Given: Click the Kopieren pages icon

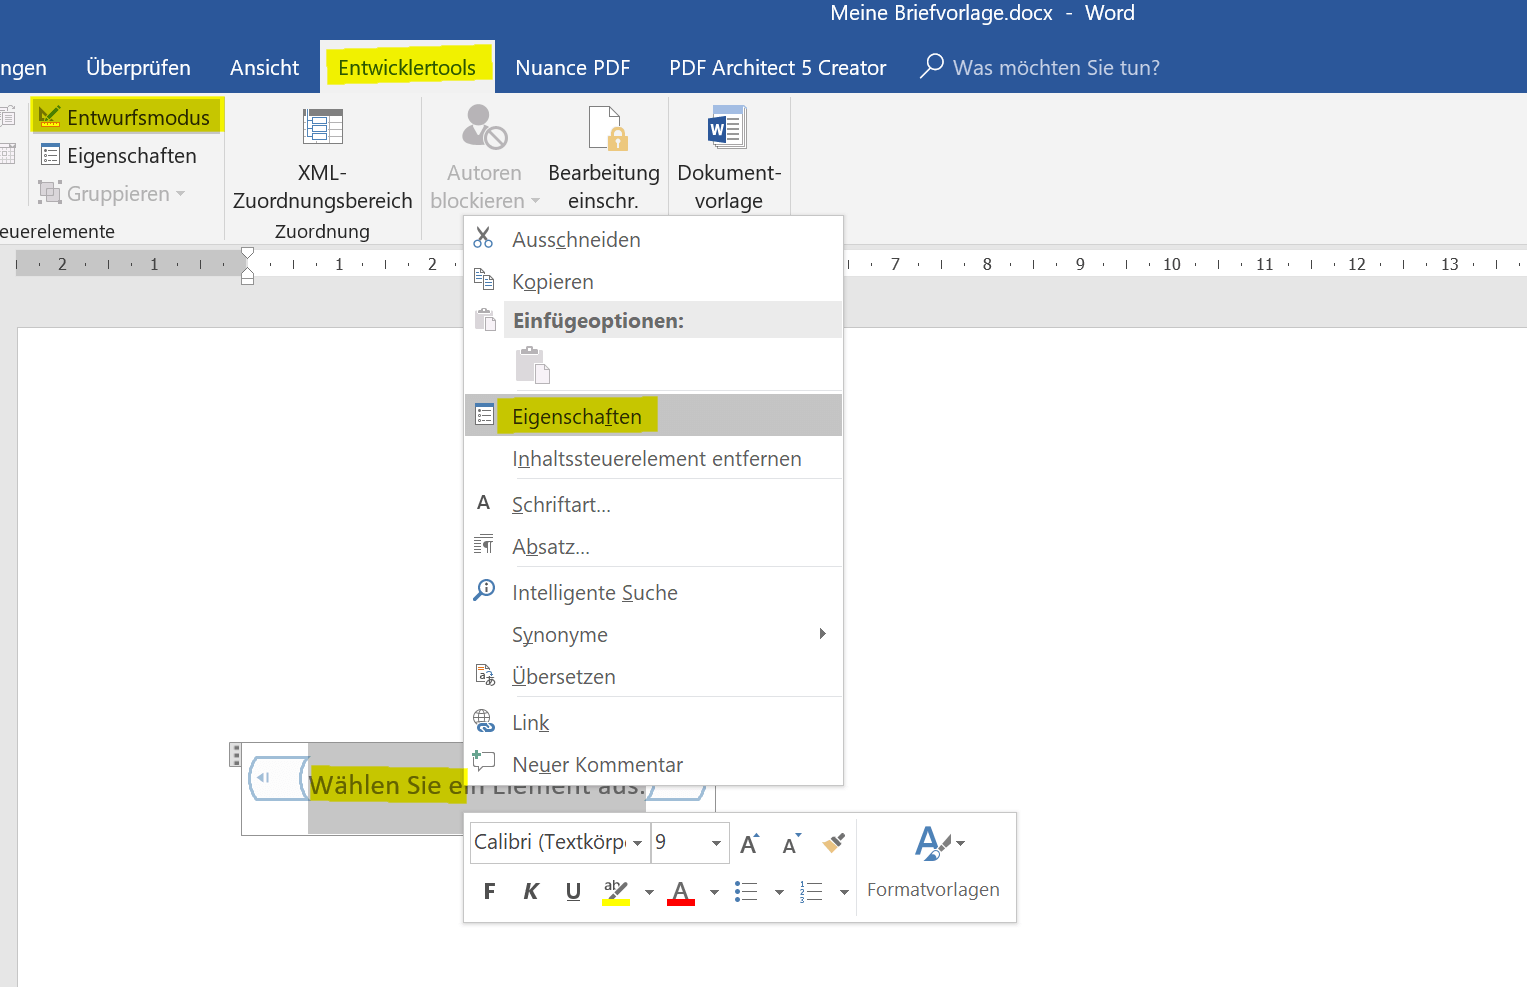Looking at the screenshot, I should (484, 279).
